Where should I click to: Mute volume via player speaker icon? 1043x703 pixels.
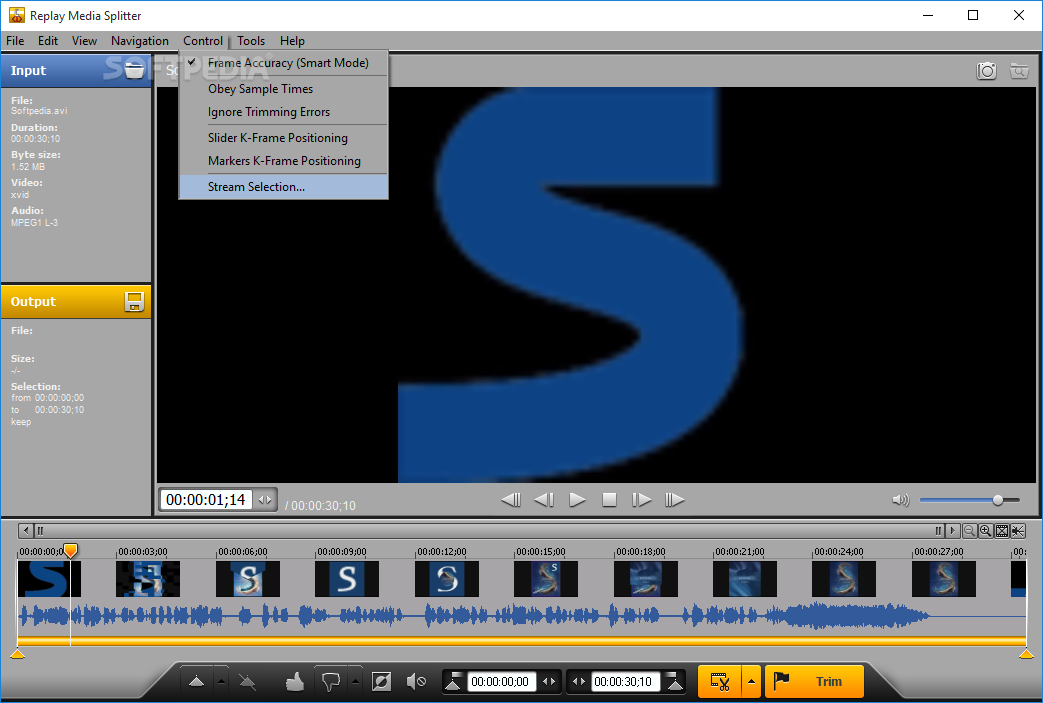coord(900,500)
